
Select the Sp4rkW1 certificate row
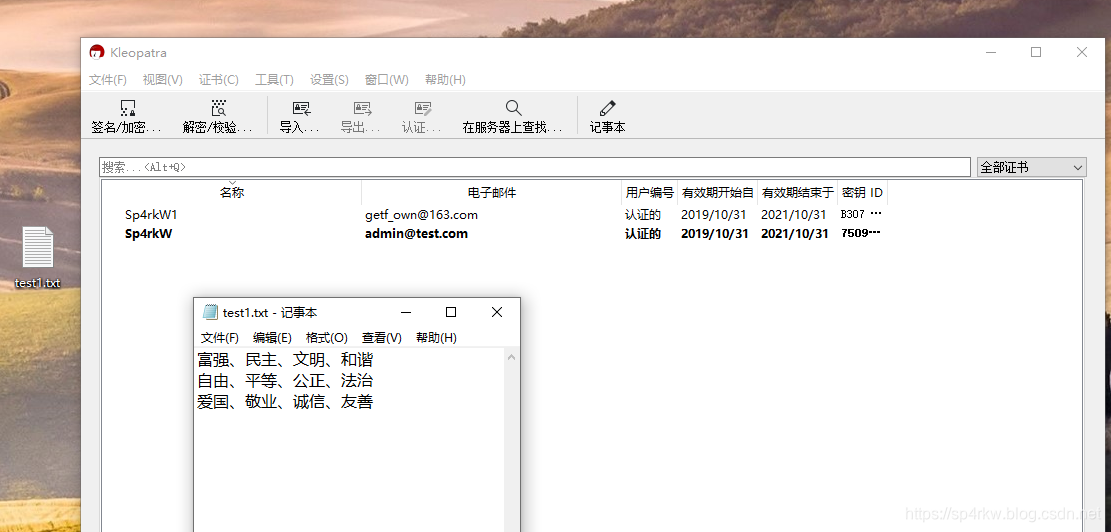coord(495,215)
